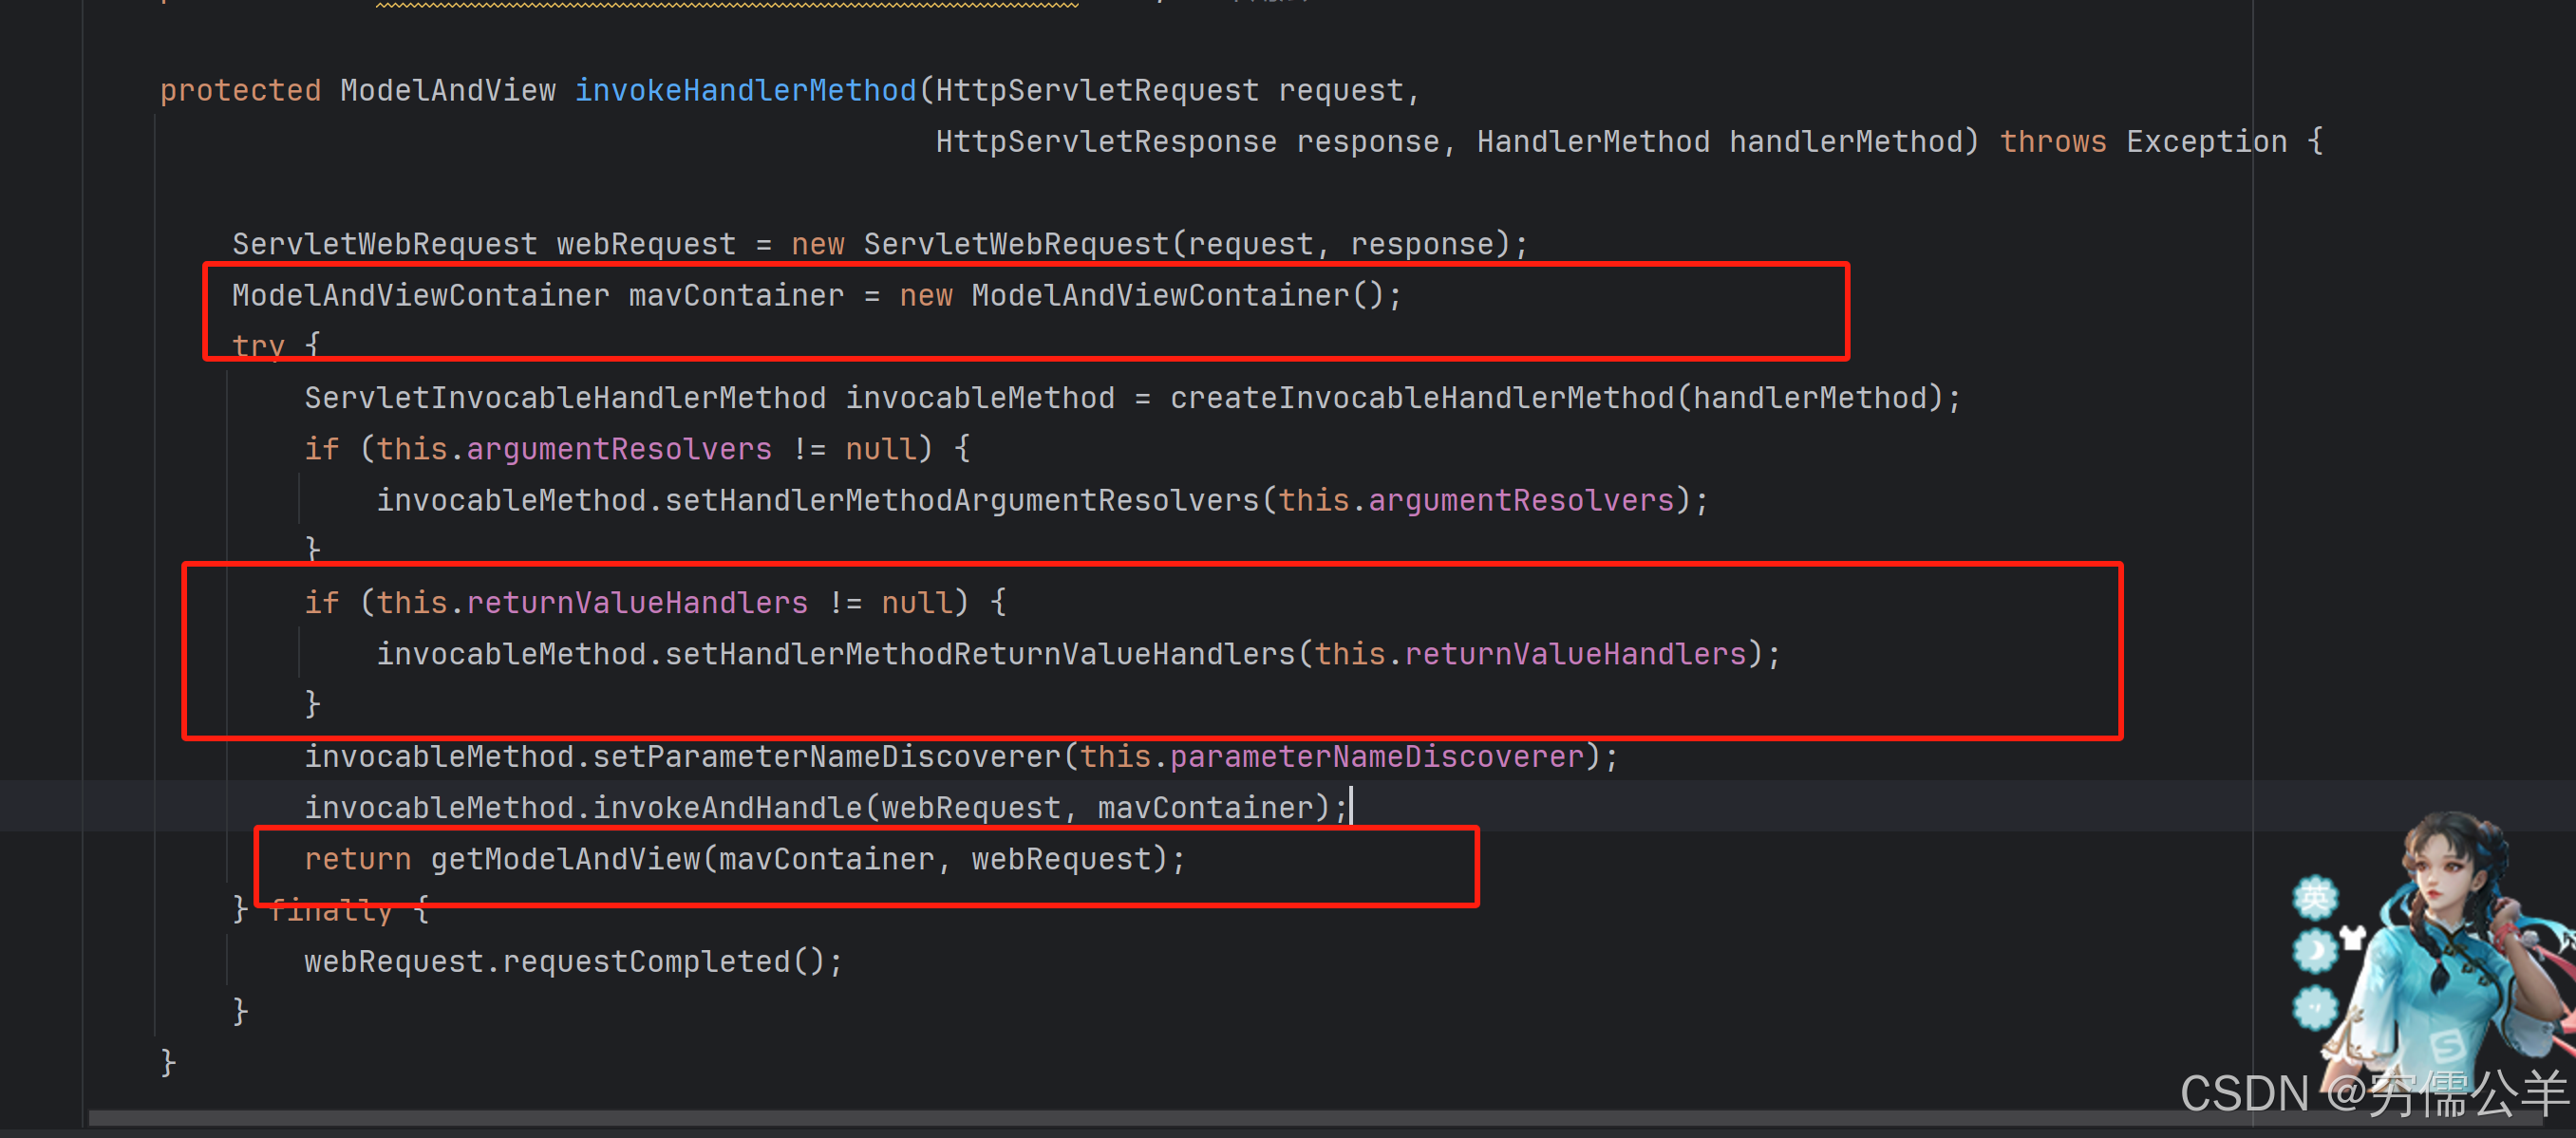
Task: Click the ServletInvocableHandlerMethod type name
Action: (565, 398)
